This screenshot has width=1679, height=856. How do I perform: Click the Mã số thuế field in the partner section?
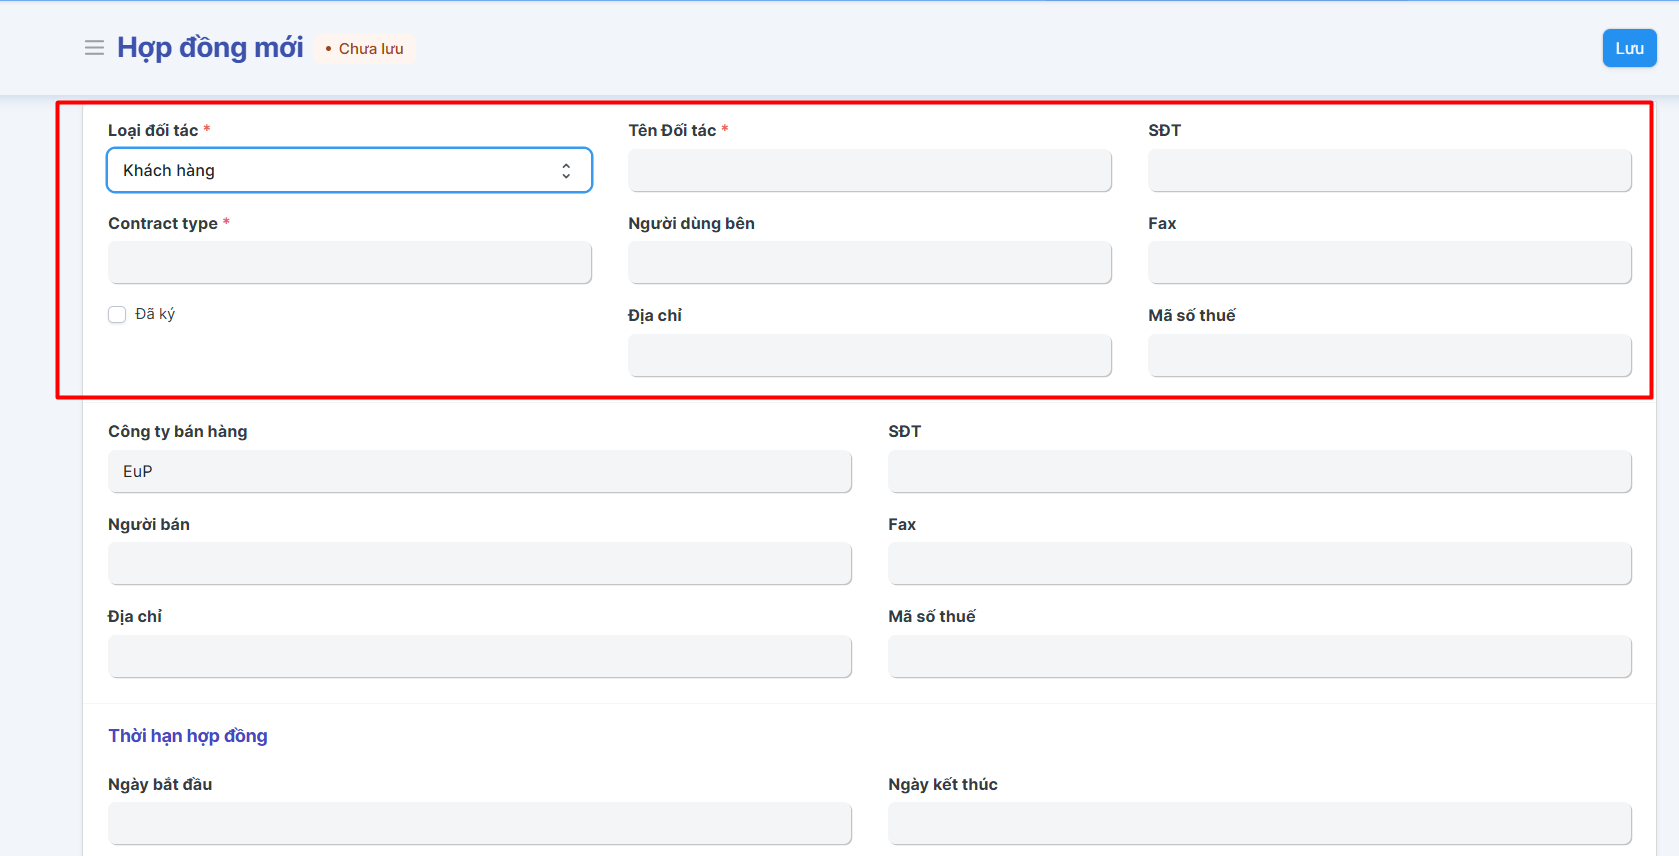pyautogui.click(x=1389, y=356)
